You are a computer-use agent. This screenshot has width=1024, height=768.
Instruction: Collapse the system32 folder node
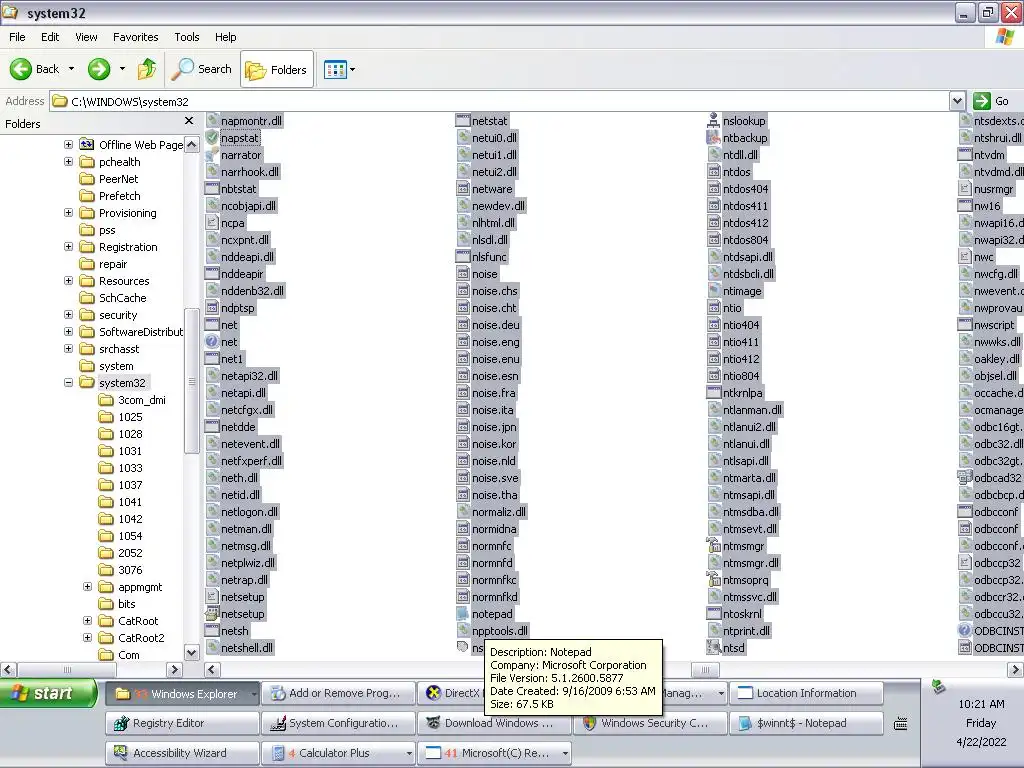[x=69, y=383]
